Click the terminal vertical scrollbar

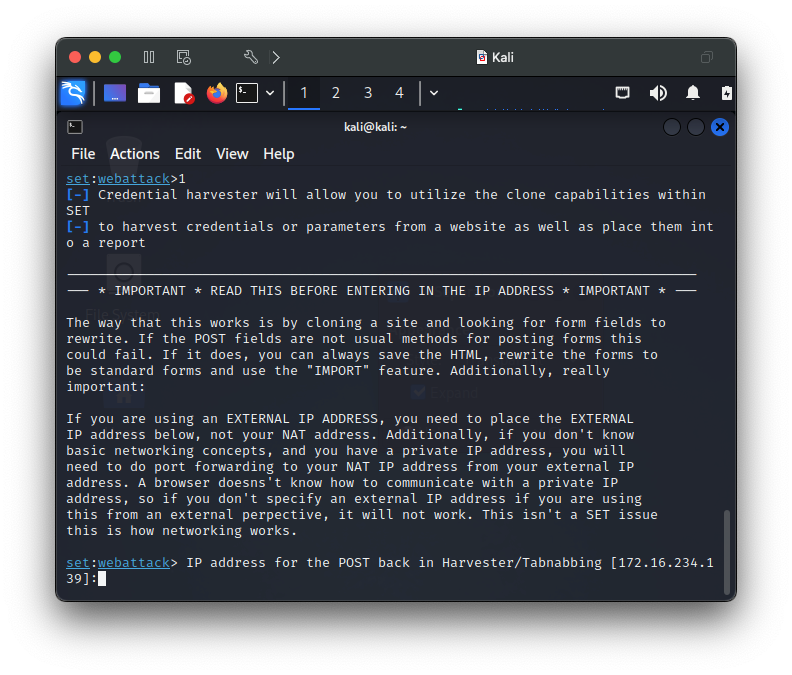727,552
